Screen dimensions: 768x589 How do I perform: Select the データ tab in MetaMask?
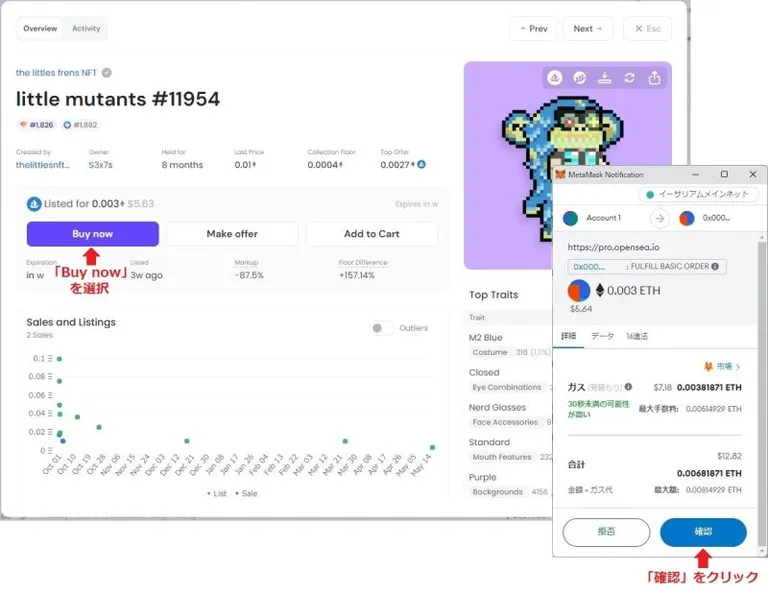point(602,336)
